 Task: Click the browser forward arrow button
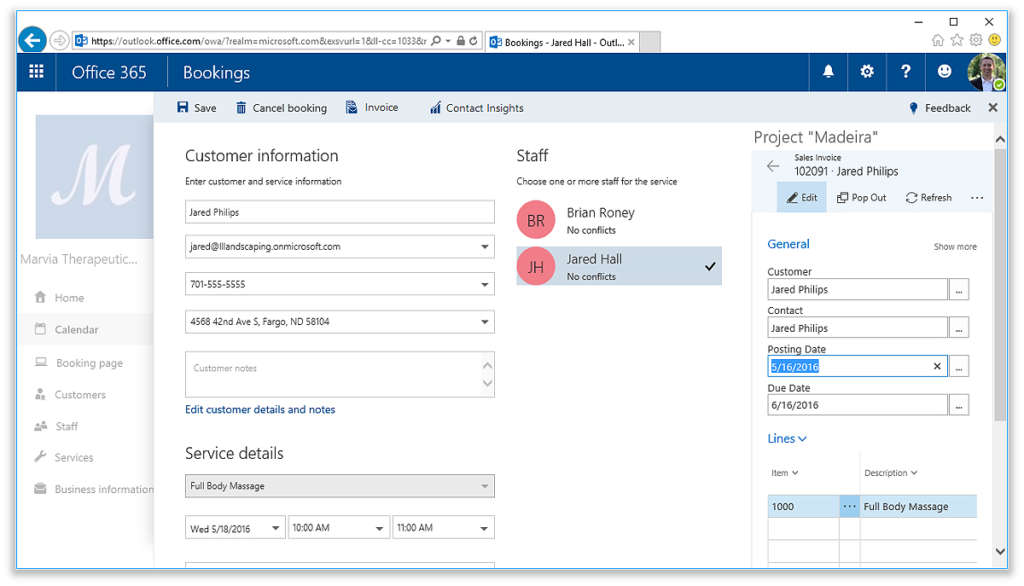pyautogui.click(x=59, y=41)
